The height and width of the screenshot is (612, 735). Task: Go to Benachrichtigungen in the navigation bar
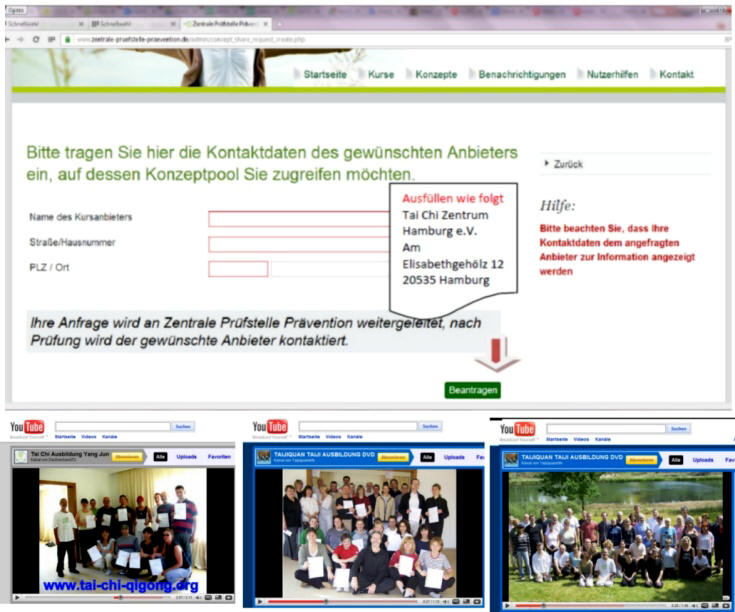pos(521,74)
